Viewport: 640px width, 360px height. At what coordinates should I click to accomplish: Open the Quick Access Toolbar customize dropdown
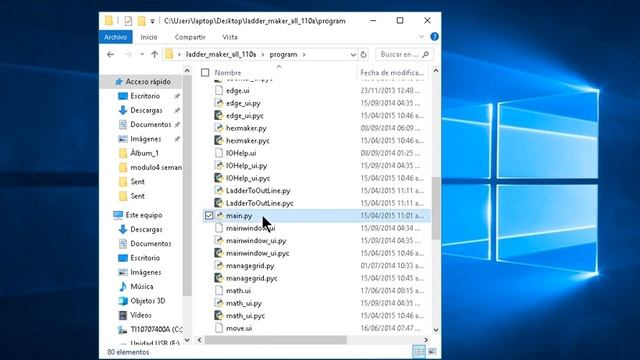pyautogui.click(x=152, y=21)
